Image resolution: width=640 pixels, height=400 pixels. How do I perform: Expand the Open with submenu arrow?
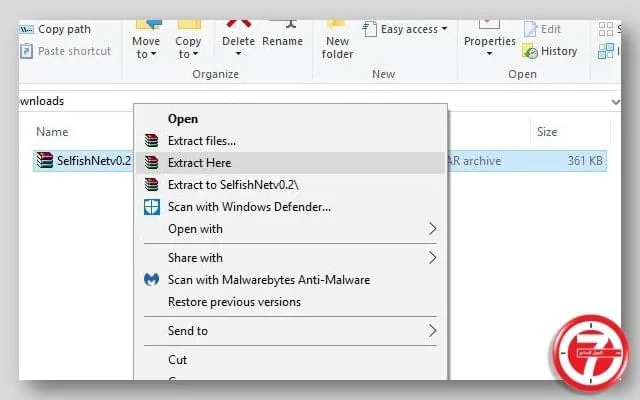[x=433, y=229]
